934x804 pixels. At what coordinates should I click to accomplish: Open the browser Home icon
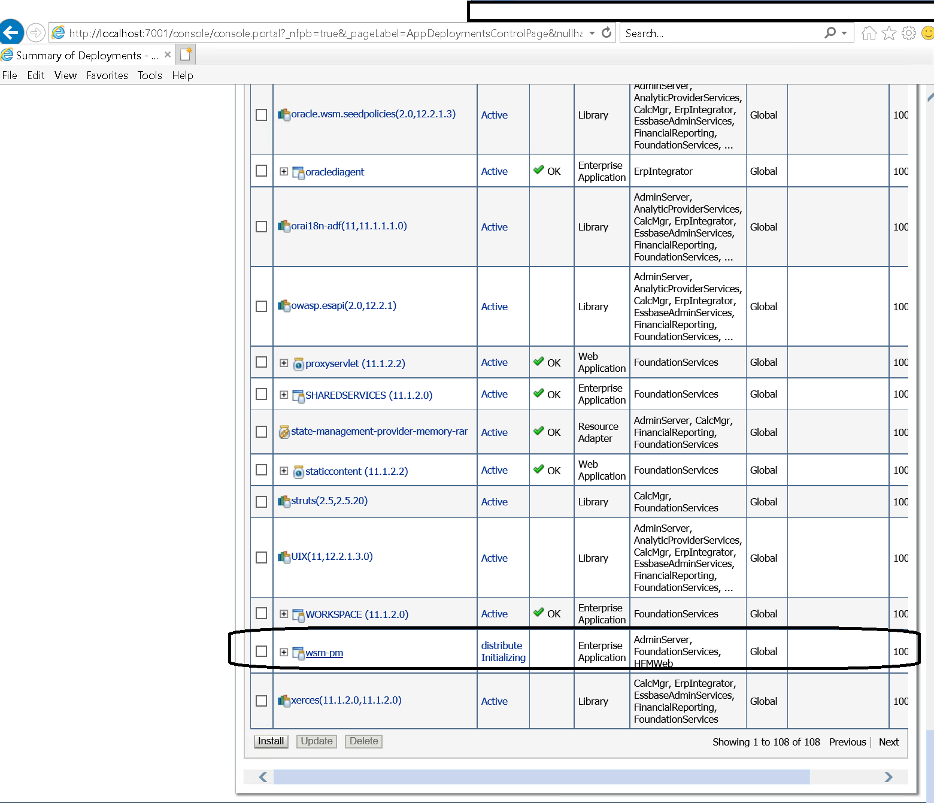tap(869, 33)
